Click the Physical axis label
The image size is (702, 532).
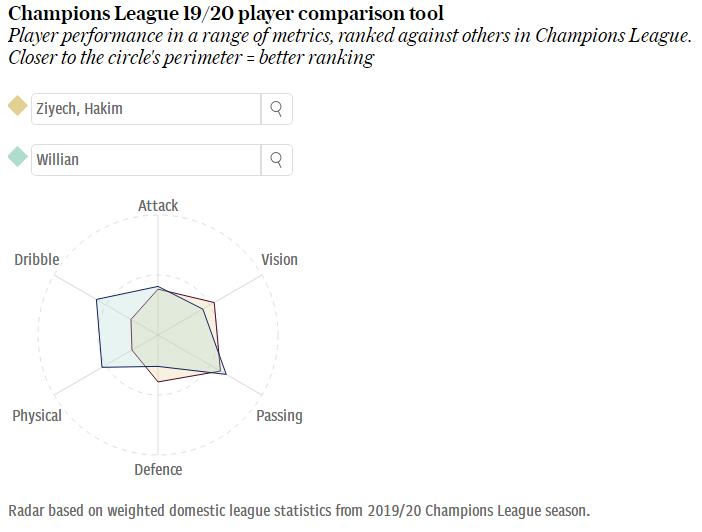[37, 416]
